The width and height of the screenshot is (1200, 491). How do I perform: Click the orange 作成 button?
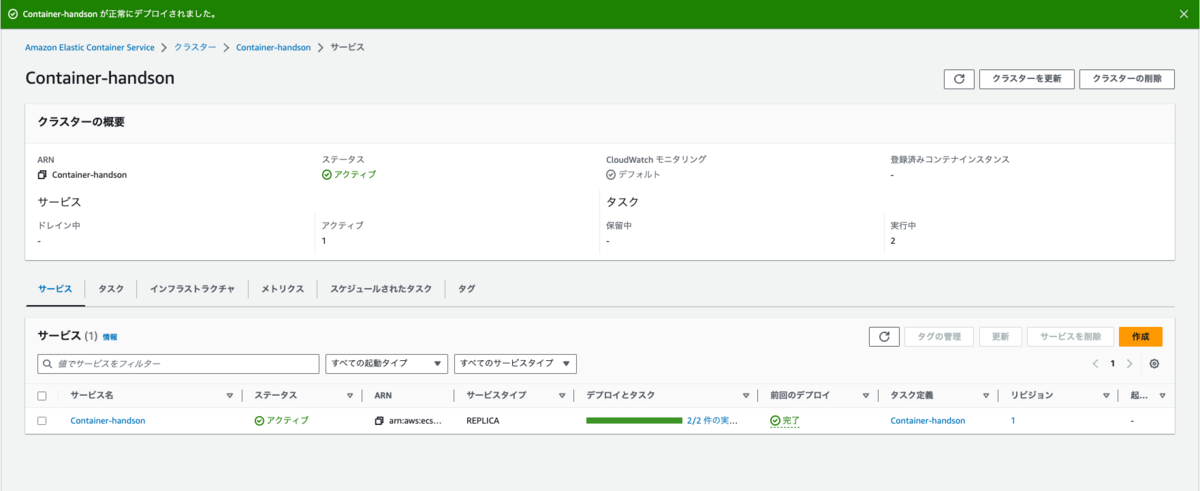coord(1140,337)
